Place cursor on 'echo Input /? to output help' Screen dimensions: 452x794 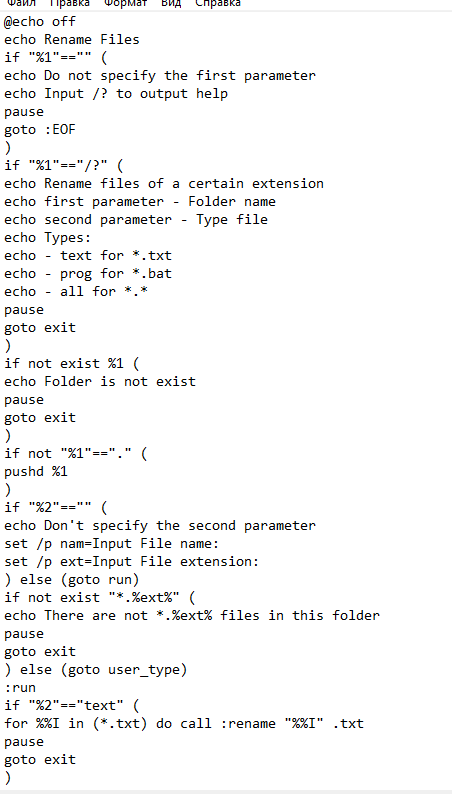pyautogui.click(x=116, y=94)
